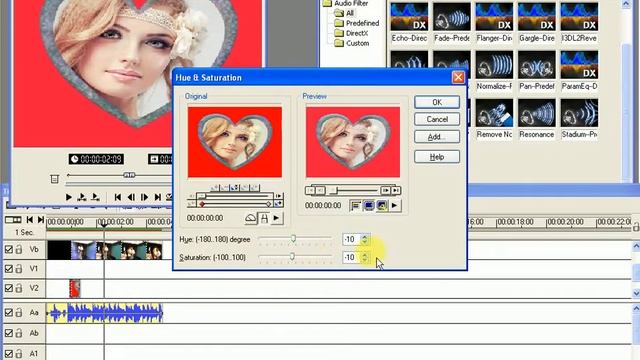Click the Add... button

tap(437, 137)
